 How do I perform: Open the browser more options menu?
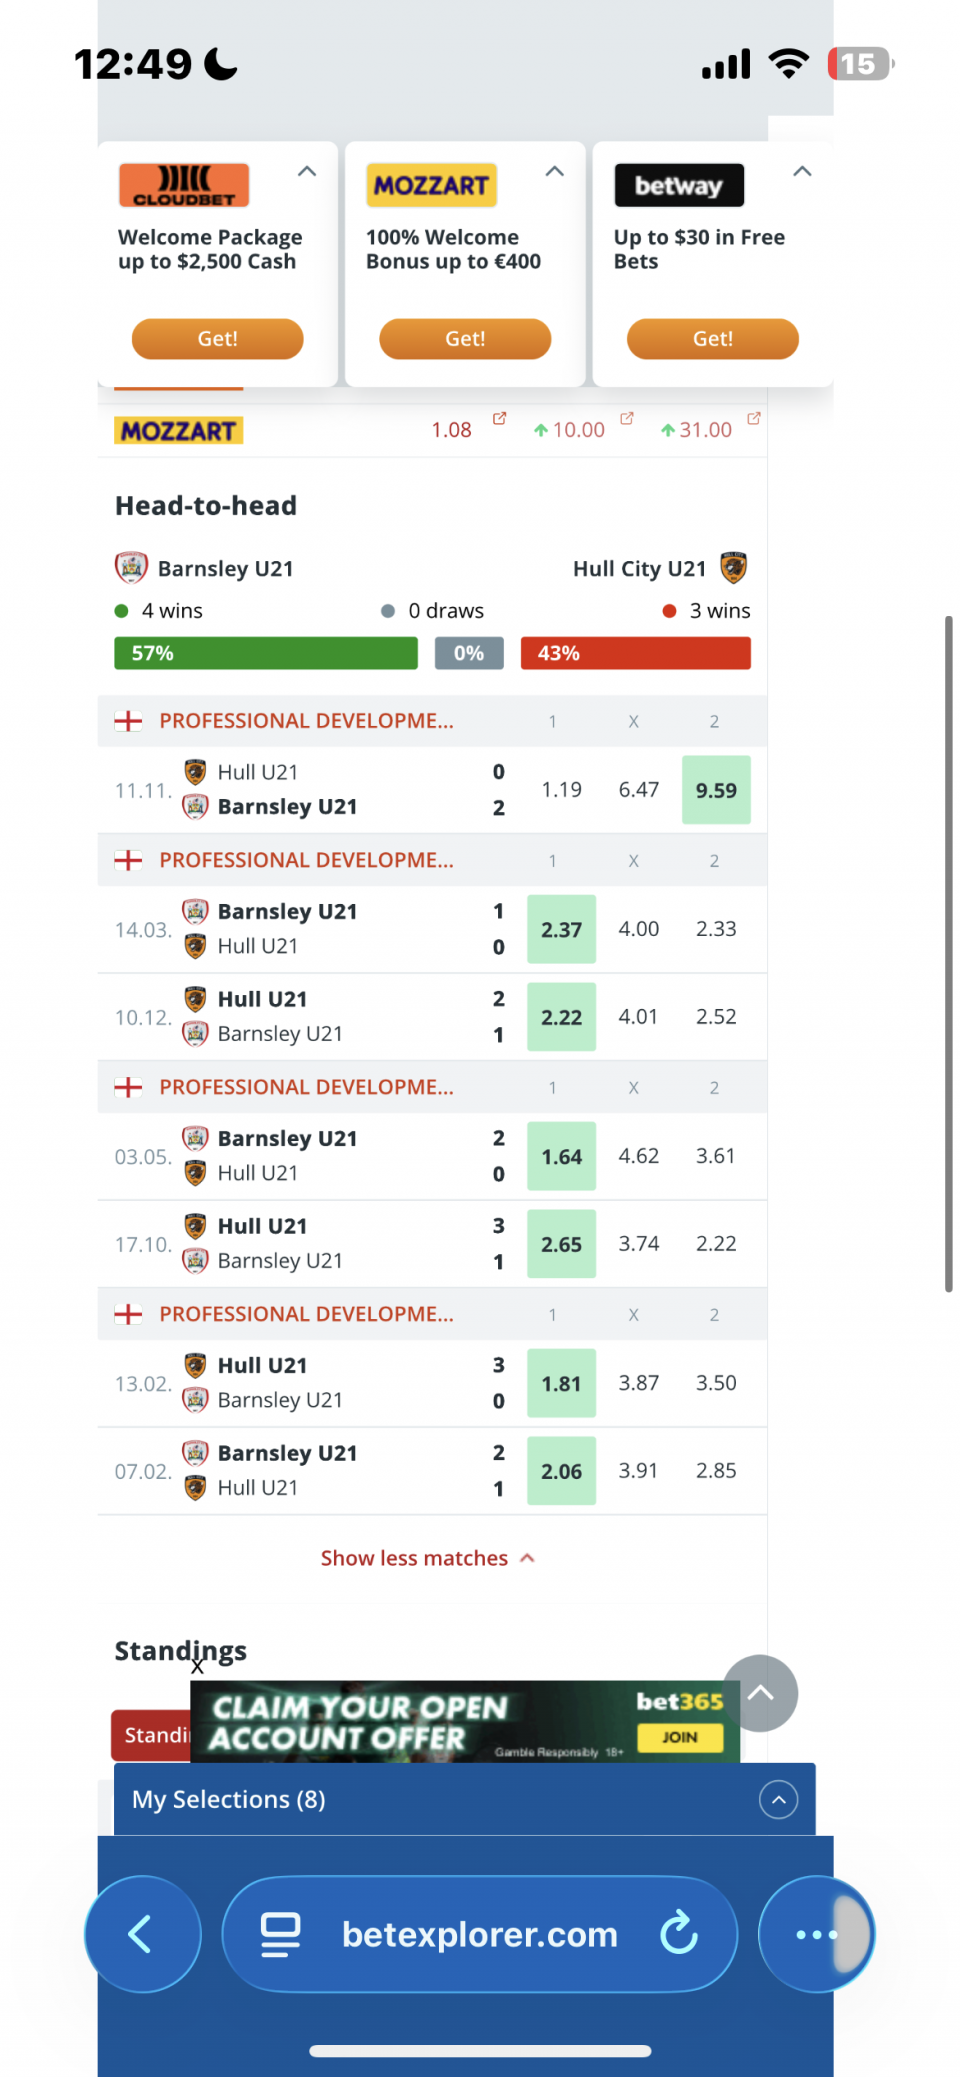815,1934
